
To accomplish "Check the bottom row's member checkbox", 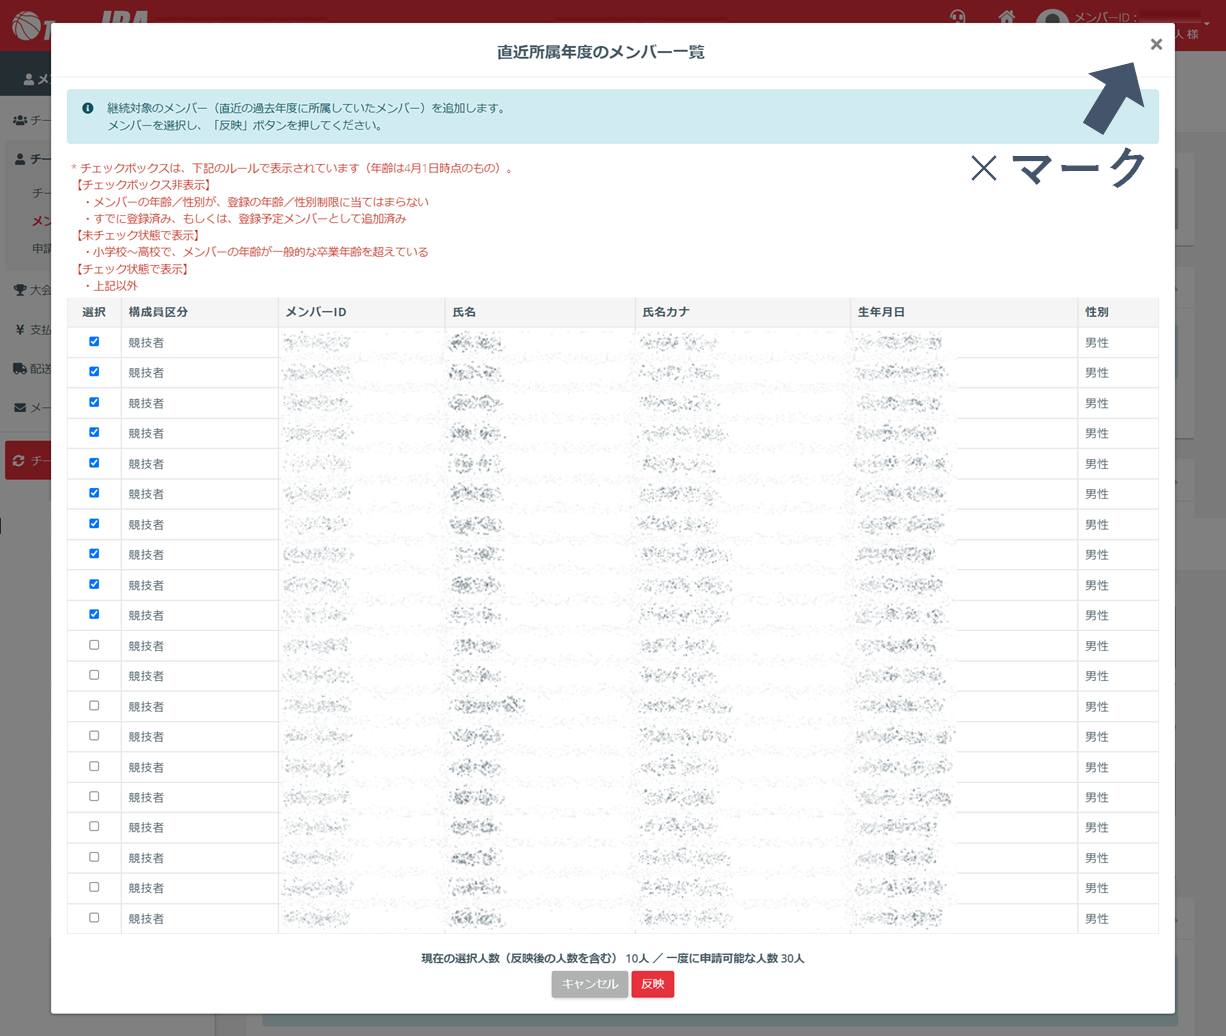I will pyautogui.click(x=94, y=917).
